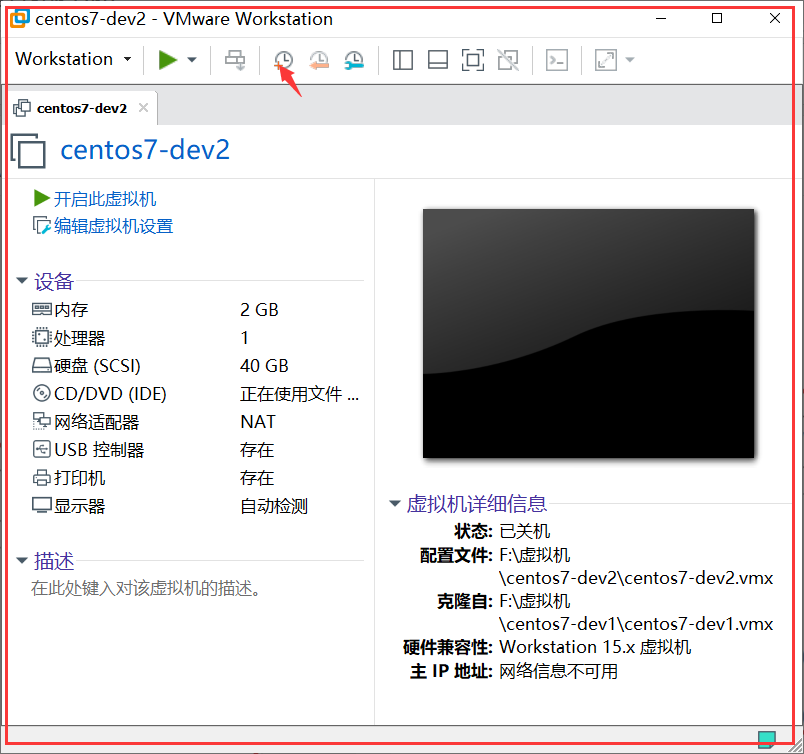Toggle the thumbnail bar view icon
The width and height of the screenshot is (804, 754).
pos(438,60)
